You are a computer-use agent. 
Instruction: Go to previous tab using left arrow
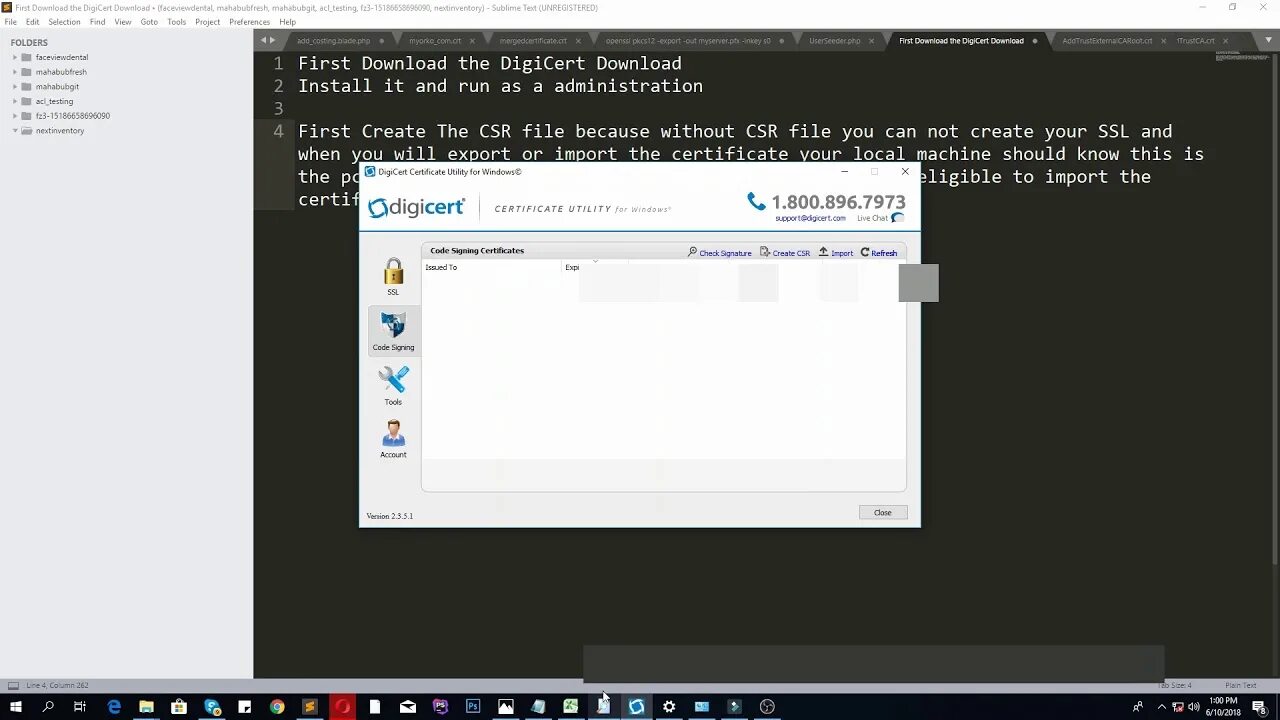(264, 40)
